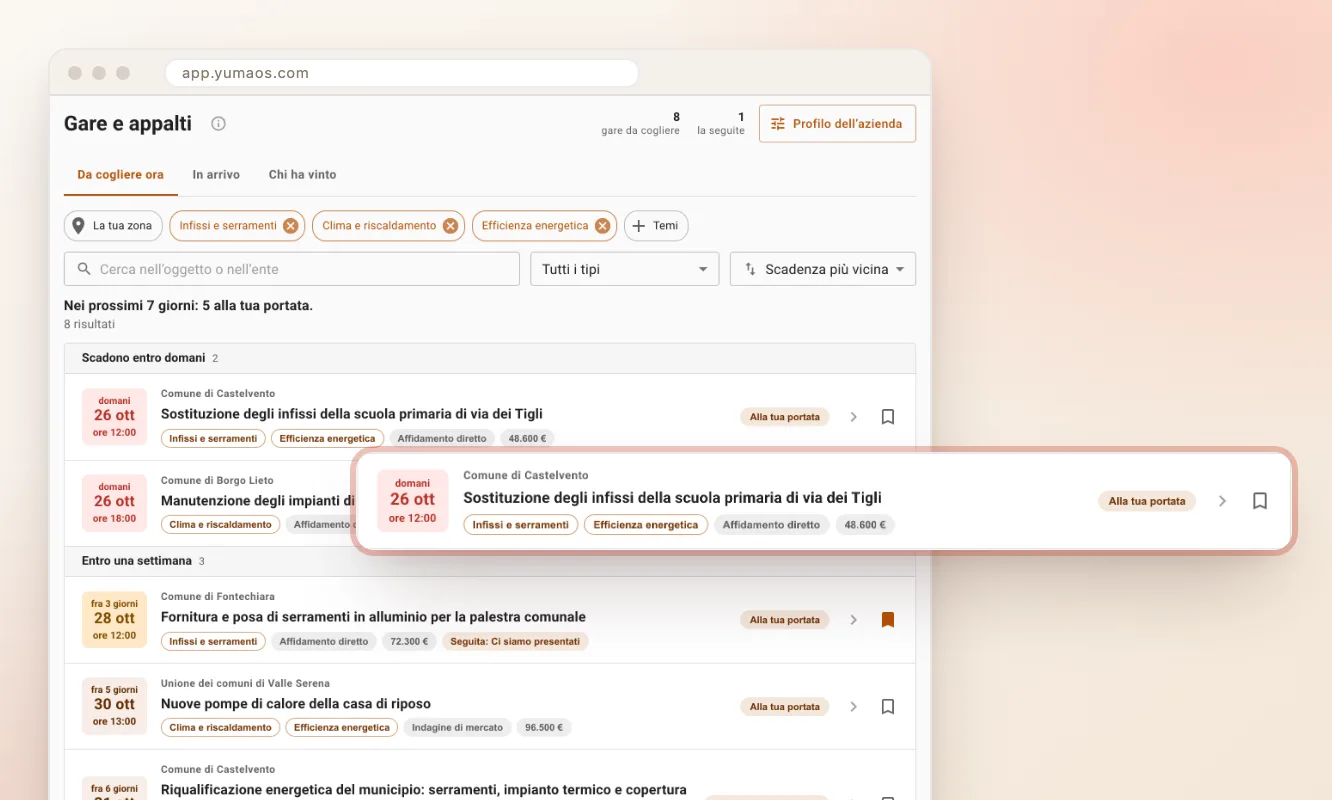Open the Scadenza più vicina sort dropdown

pos(823,269)
